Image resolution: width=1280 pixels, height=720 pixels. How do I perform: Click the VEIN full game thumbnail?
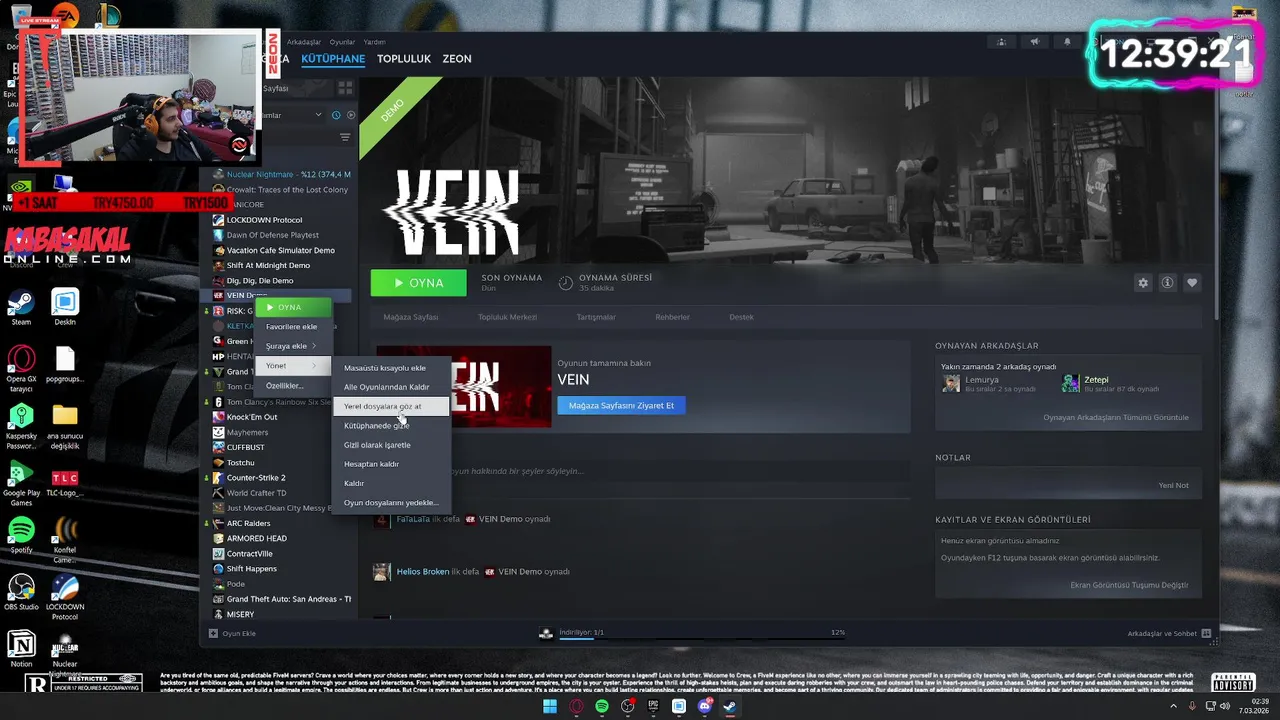464,386
